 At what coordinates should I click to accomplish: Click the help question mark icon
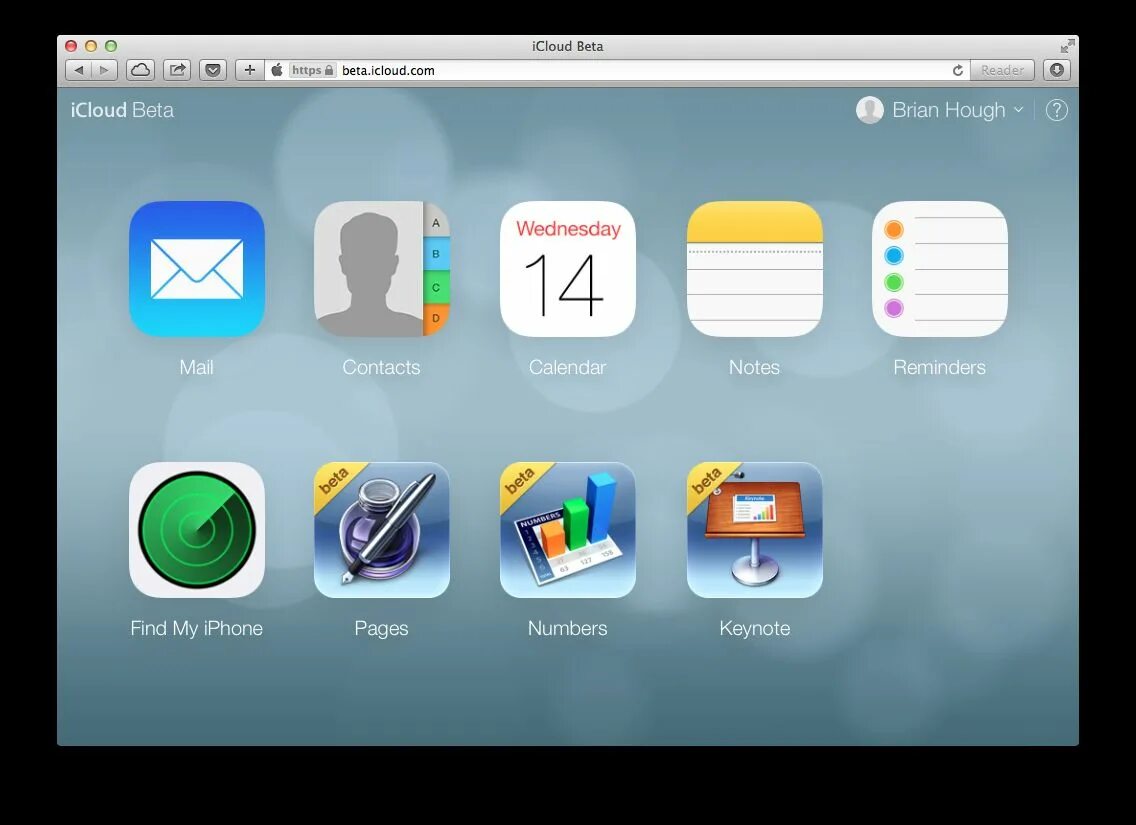[1056, 110]
